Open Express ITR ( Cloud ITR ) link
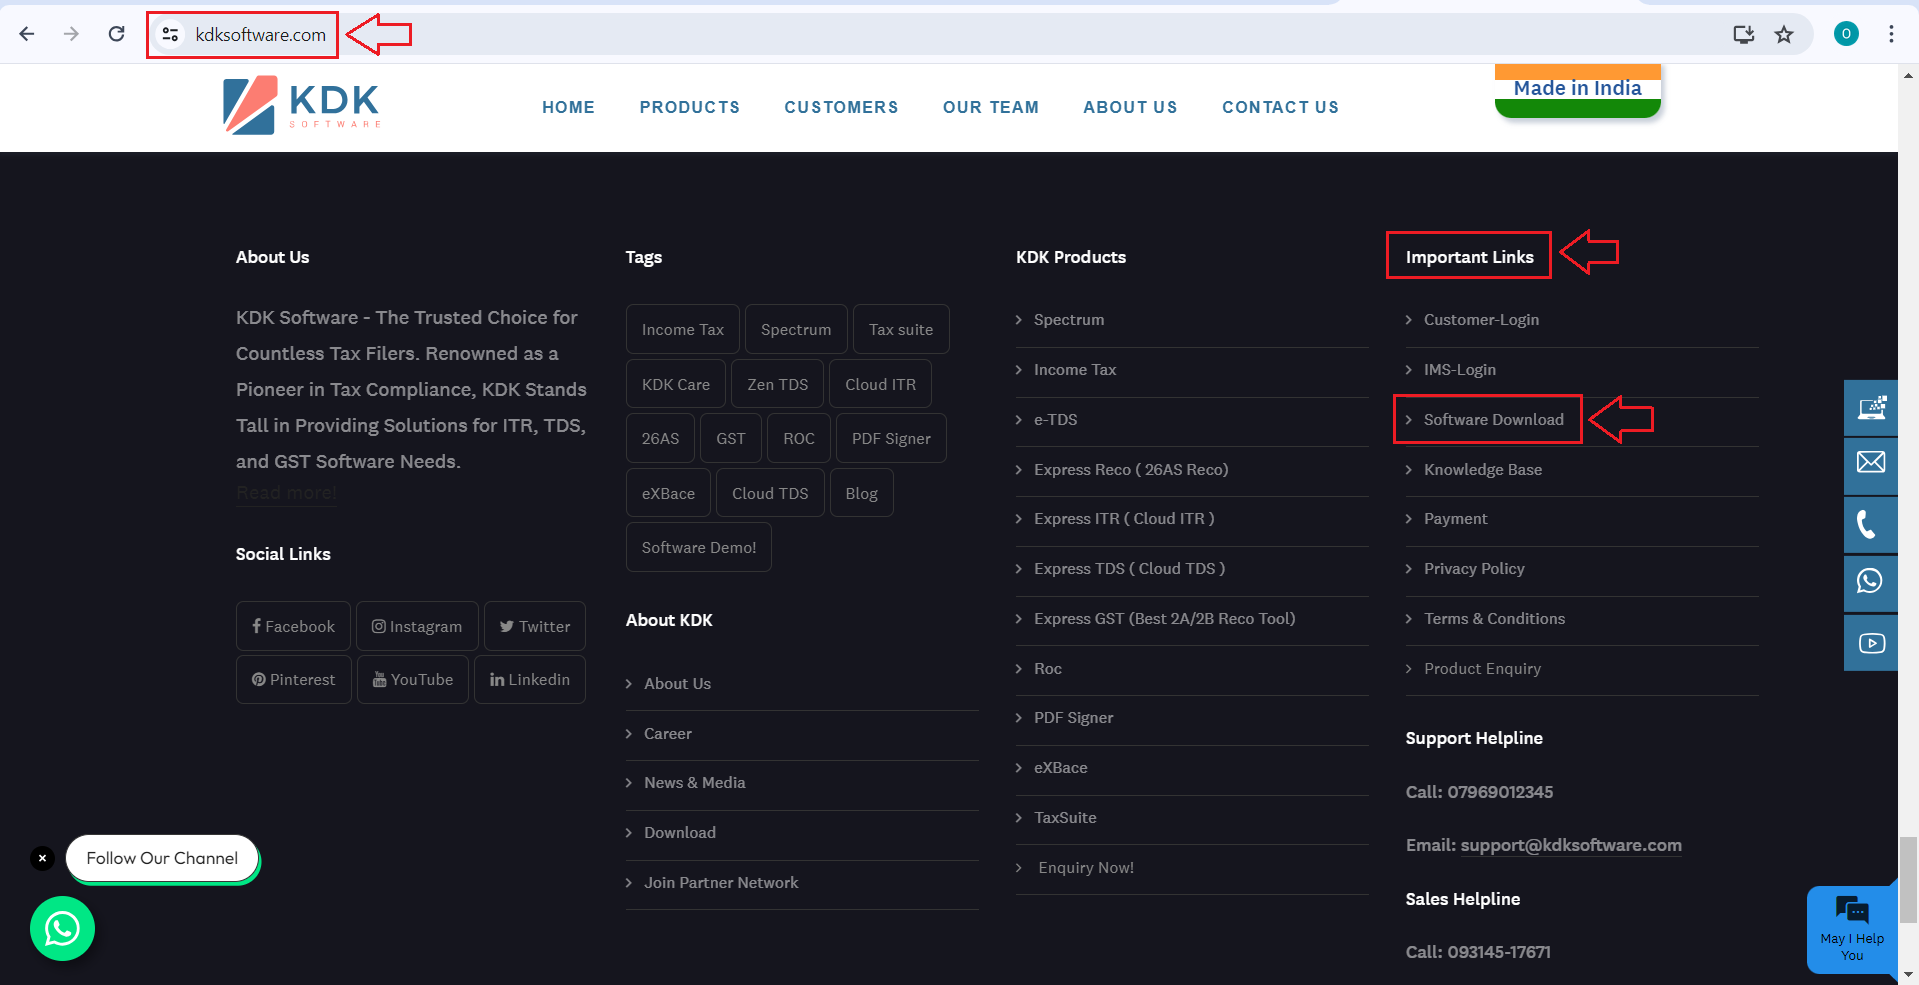The height and width of the screenshot is (985, 1919). point(1124,518)
